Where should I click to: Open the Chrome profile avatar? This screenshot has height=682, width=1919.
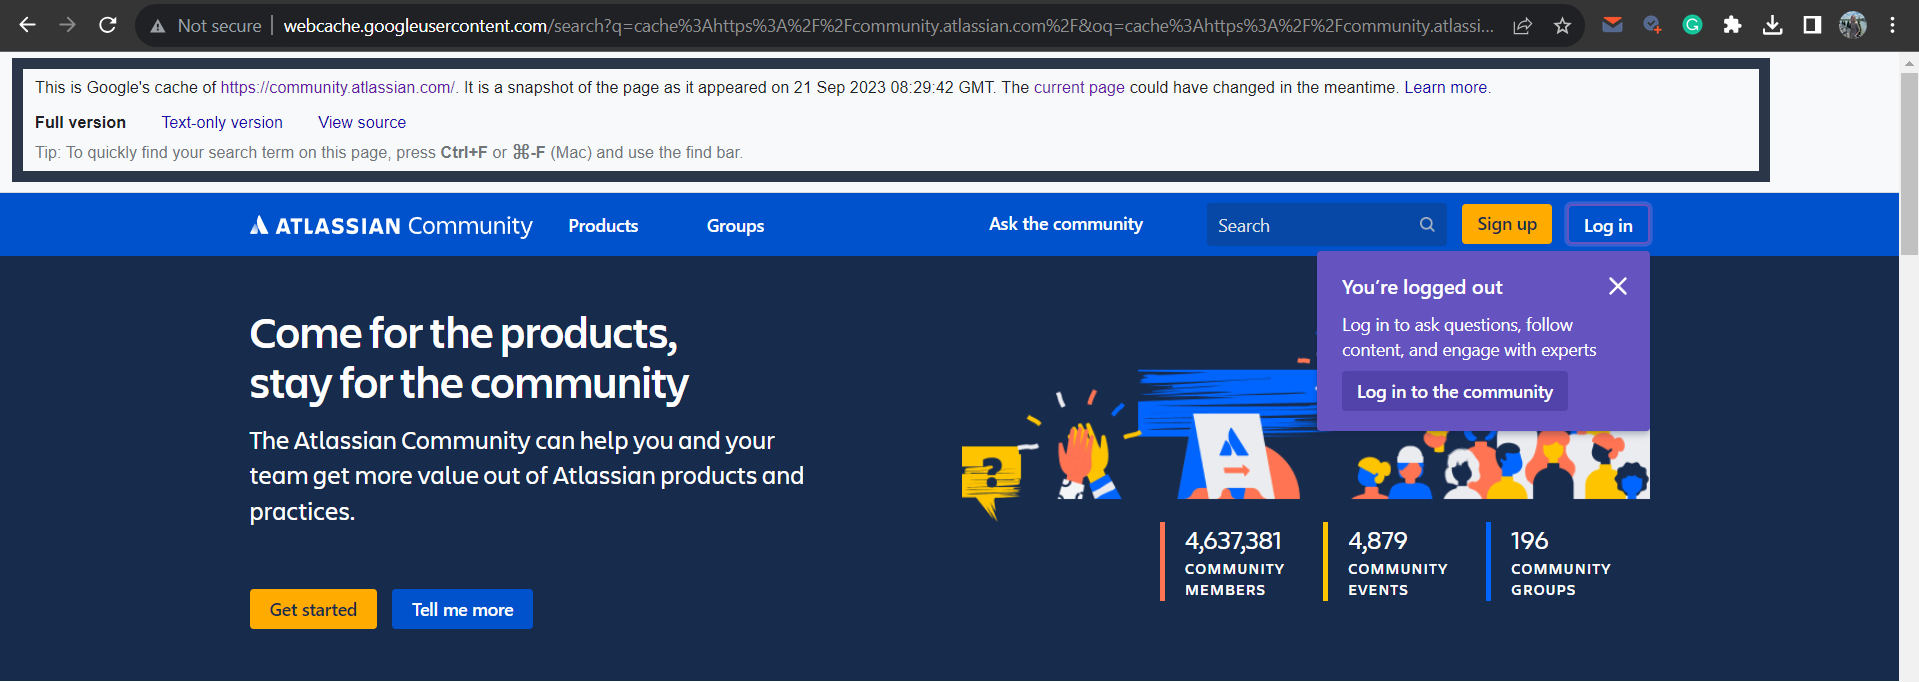click(1853, 25)
